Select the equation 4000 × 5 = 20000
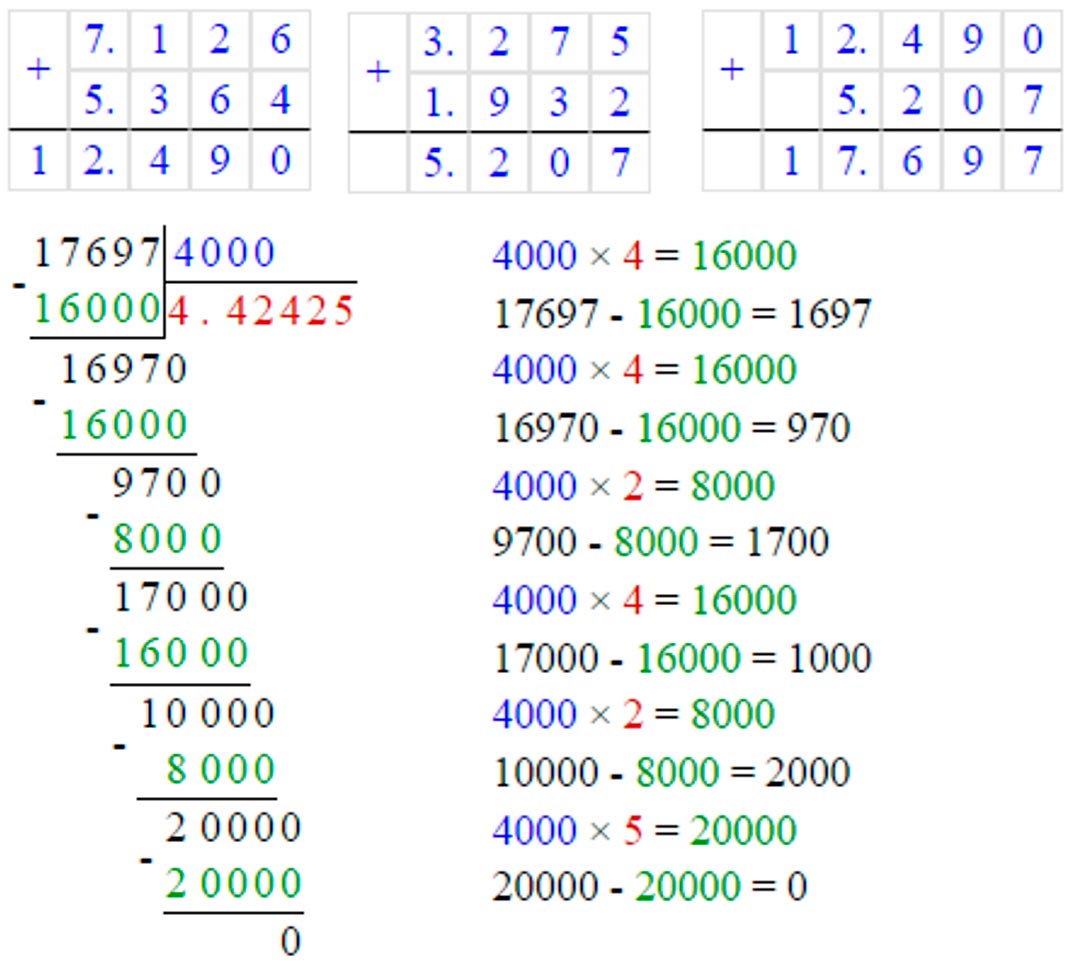Viewport: 1069px width, 968px height. 644,830
